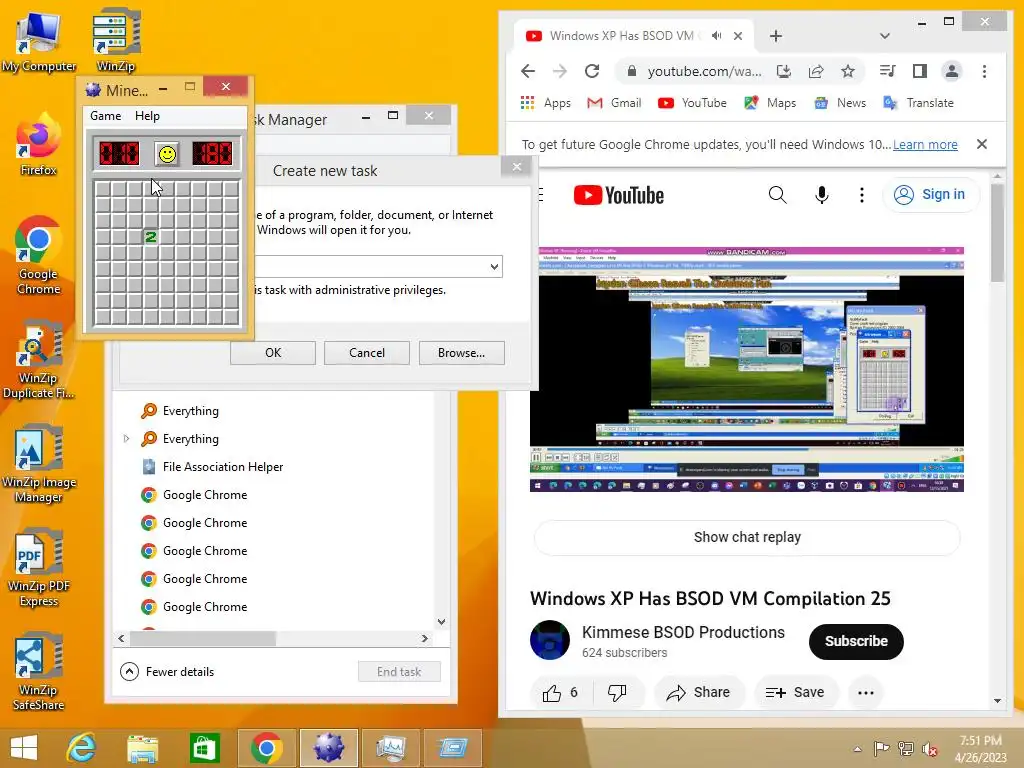Open My Computer desktop shortcut
Screen dimensions: 1024x768
[39, 40]
